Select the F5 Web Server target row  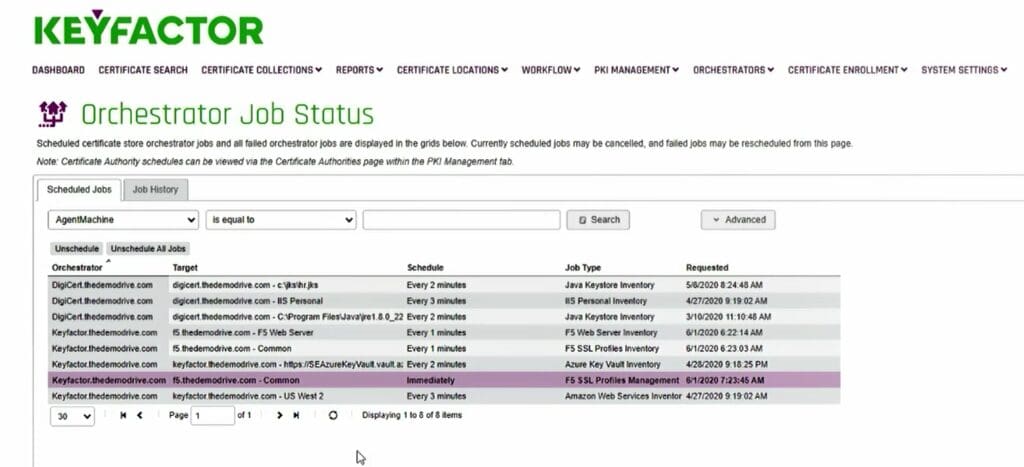(444, 332)
